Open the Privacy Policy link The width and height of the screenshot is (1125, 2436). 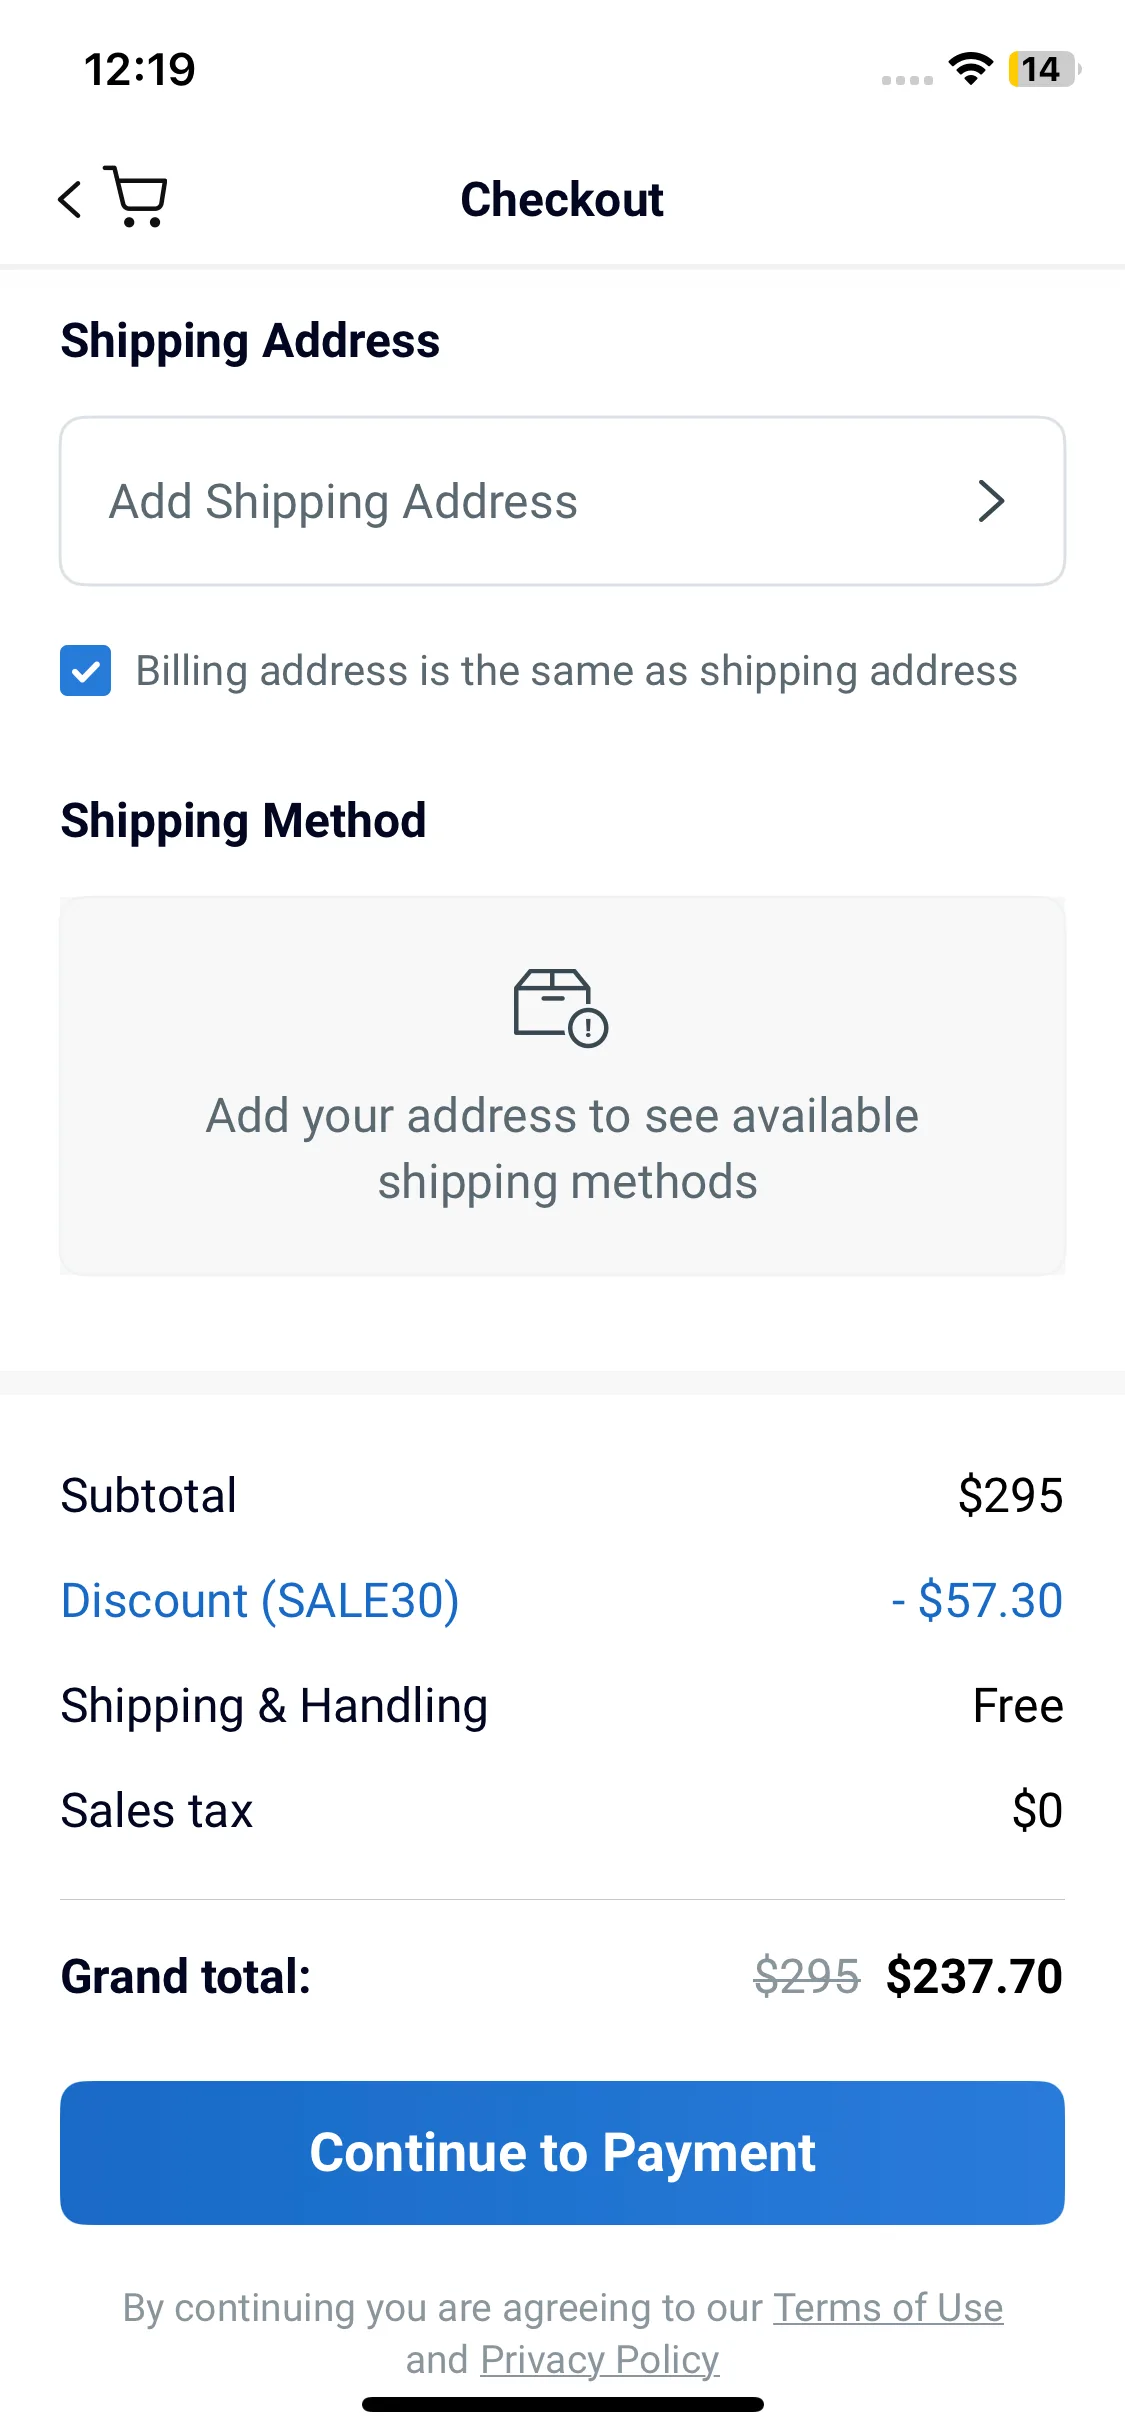pos(599,2360)
